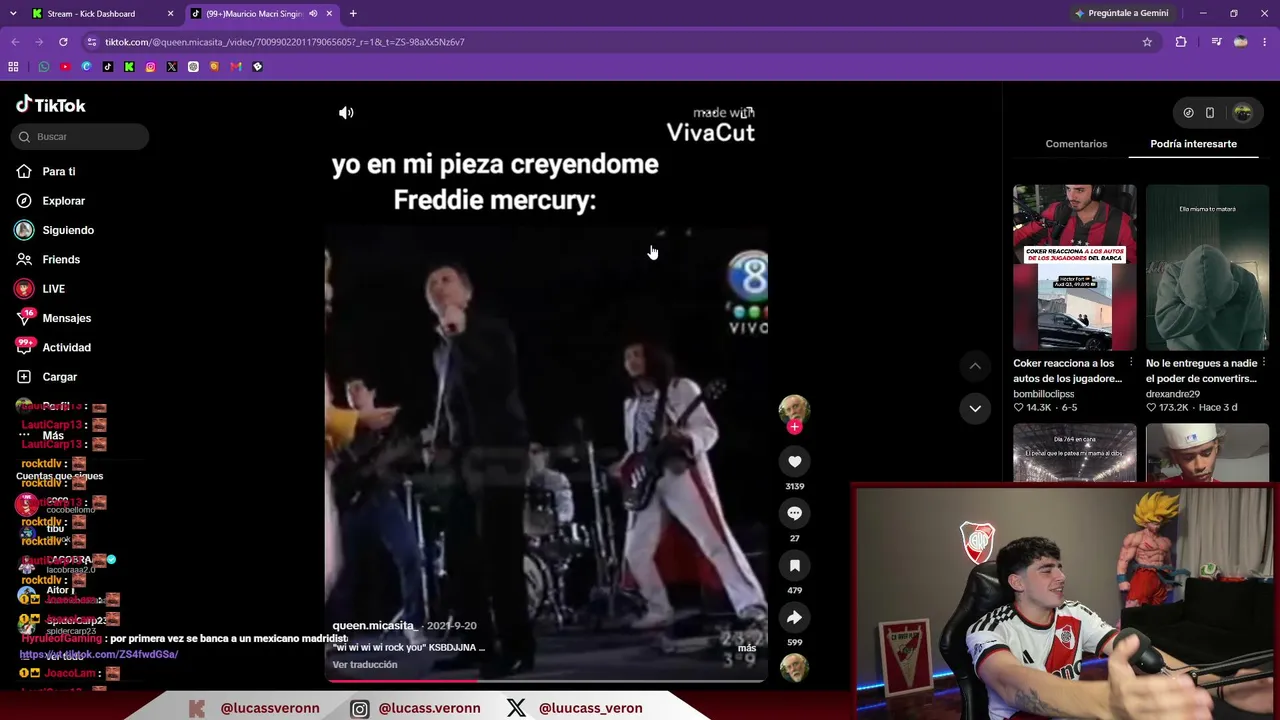Open the queen.micasita_ profile name
The width and height of the screenshot is (1280, 720).
[375, 626]
